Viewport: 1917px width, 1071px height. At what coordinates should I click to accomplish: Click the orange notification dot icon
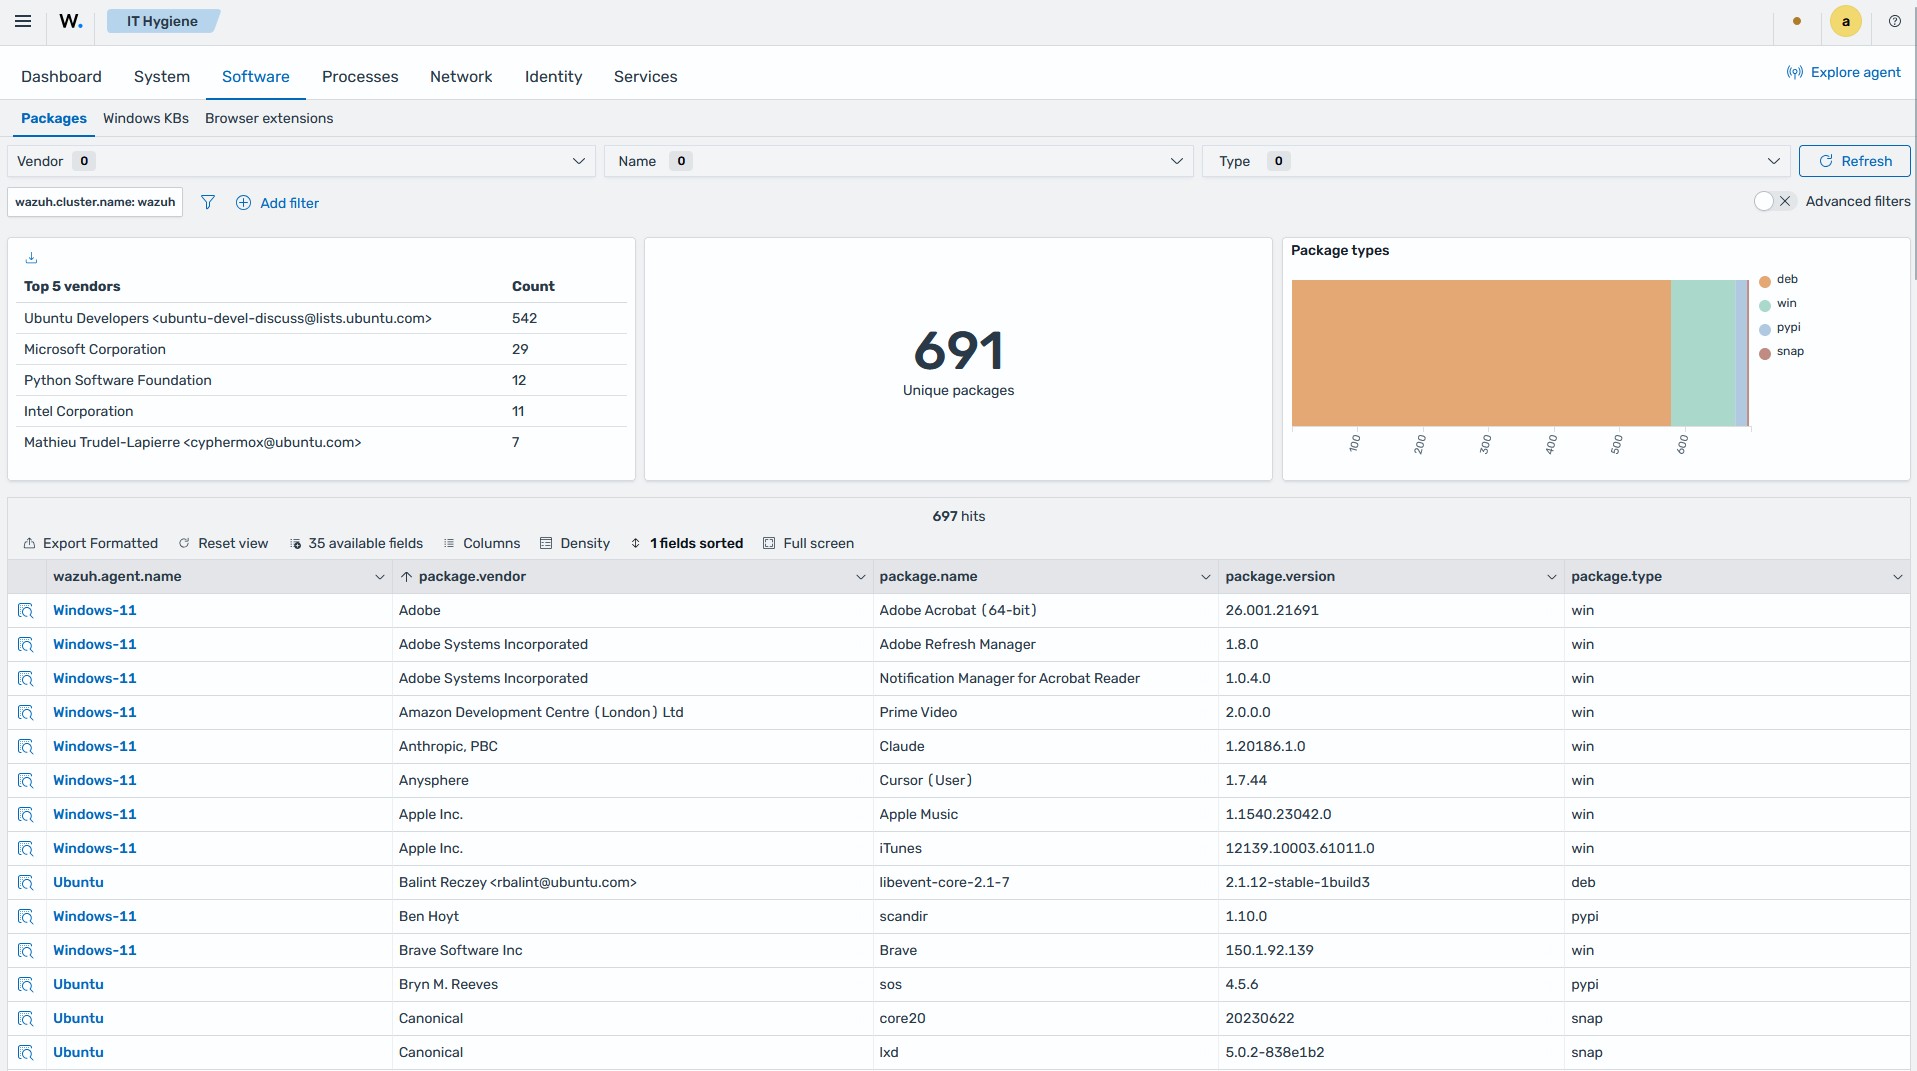[1797, 21]
